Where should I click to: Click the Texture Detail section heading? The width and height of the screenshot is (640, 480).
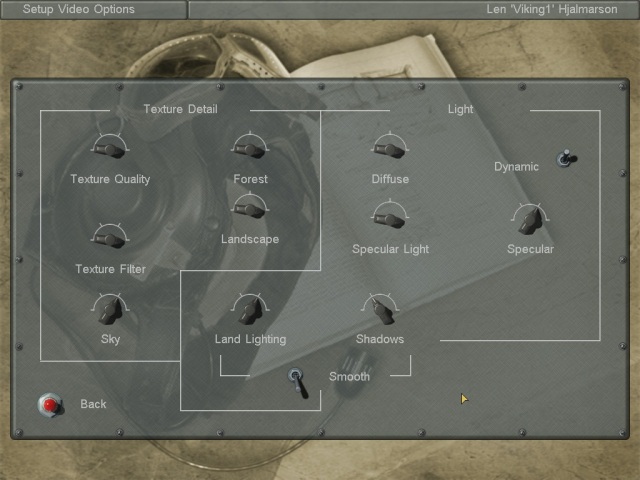click(180, 109)
